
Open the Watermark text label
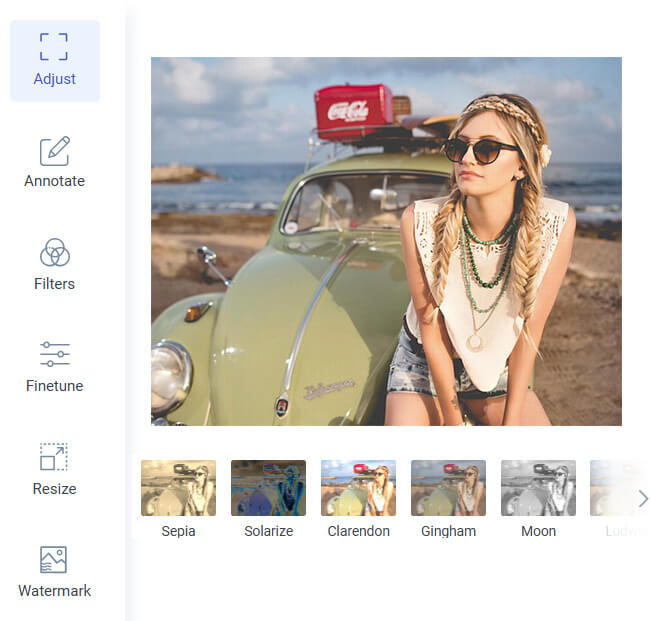pos(54,591)
